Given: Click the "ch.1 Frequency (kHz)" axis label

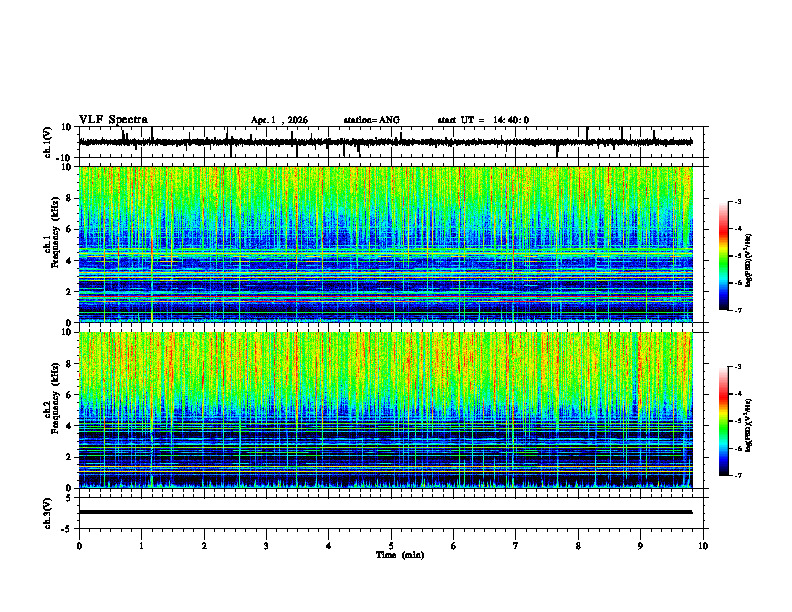Looking at the screenshot, I should click(x=51, y=230).
